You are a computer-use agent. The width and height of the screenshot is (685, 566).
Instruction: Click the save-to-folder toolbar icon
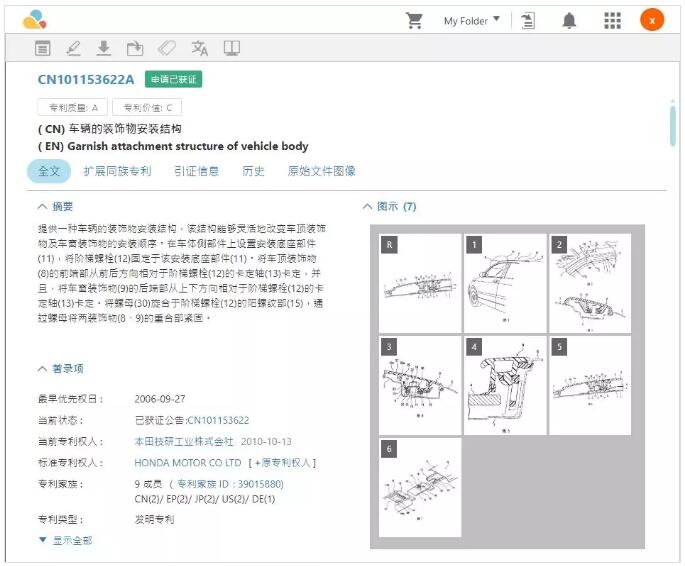pos(134,48)
